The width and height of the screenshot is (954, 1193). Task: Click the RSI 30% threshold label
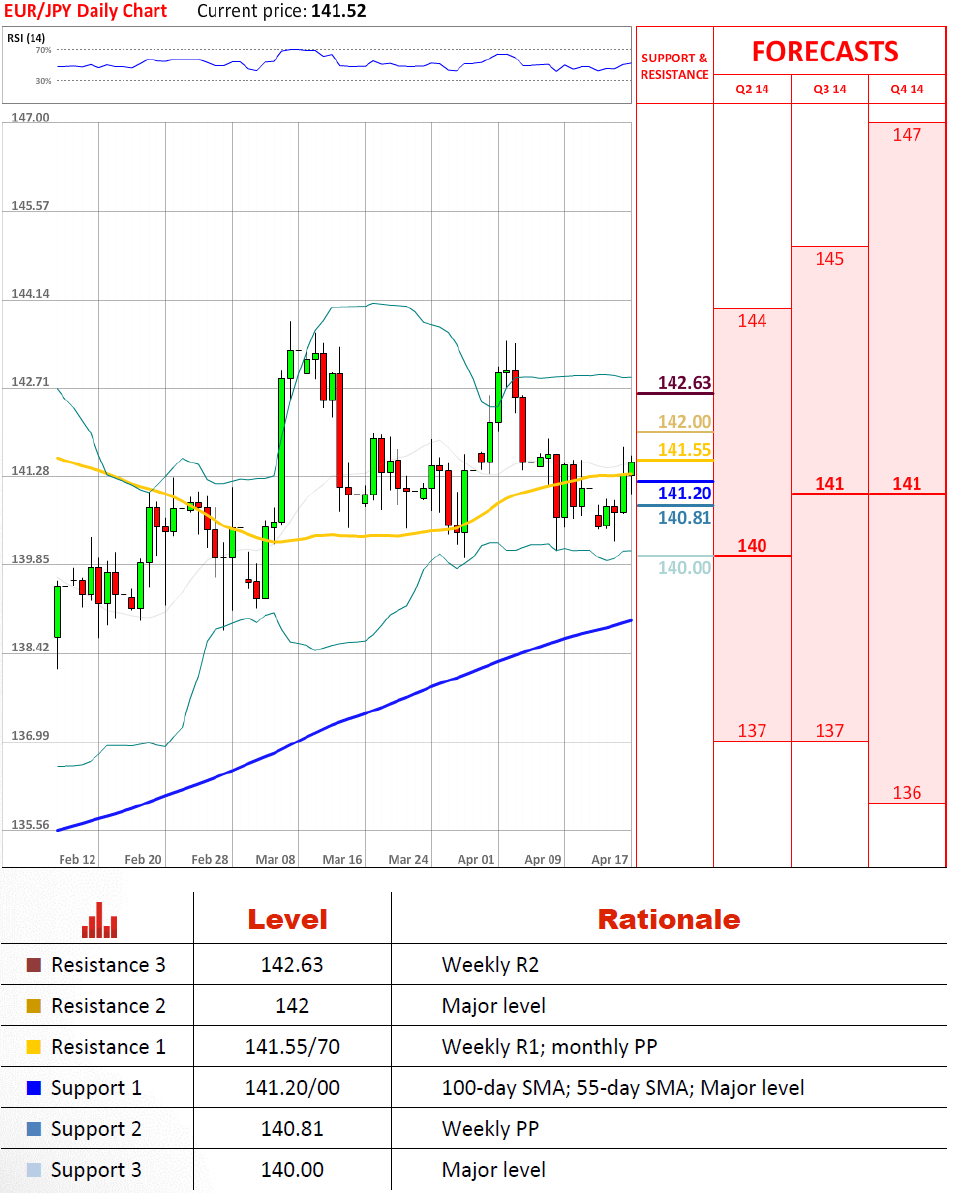pyautogui.click(x=43, y=81)
